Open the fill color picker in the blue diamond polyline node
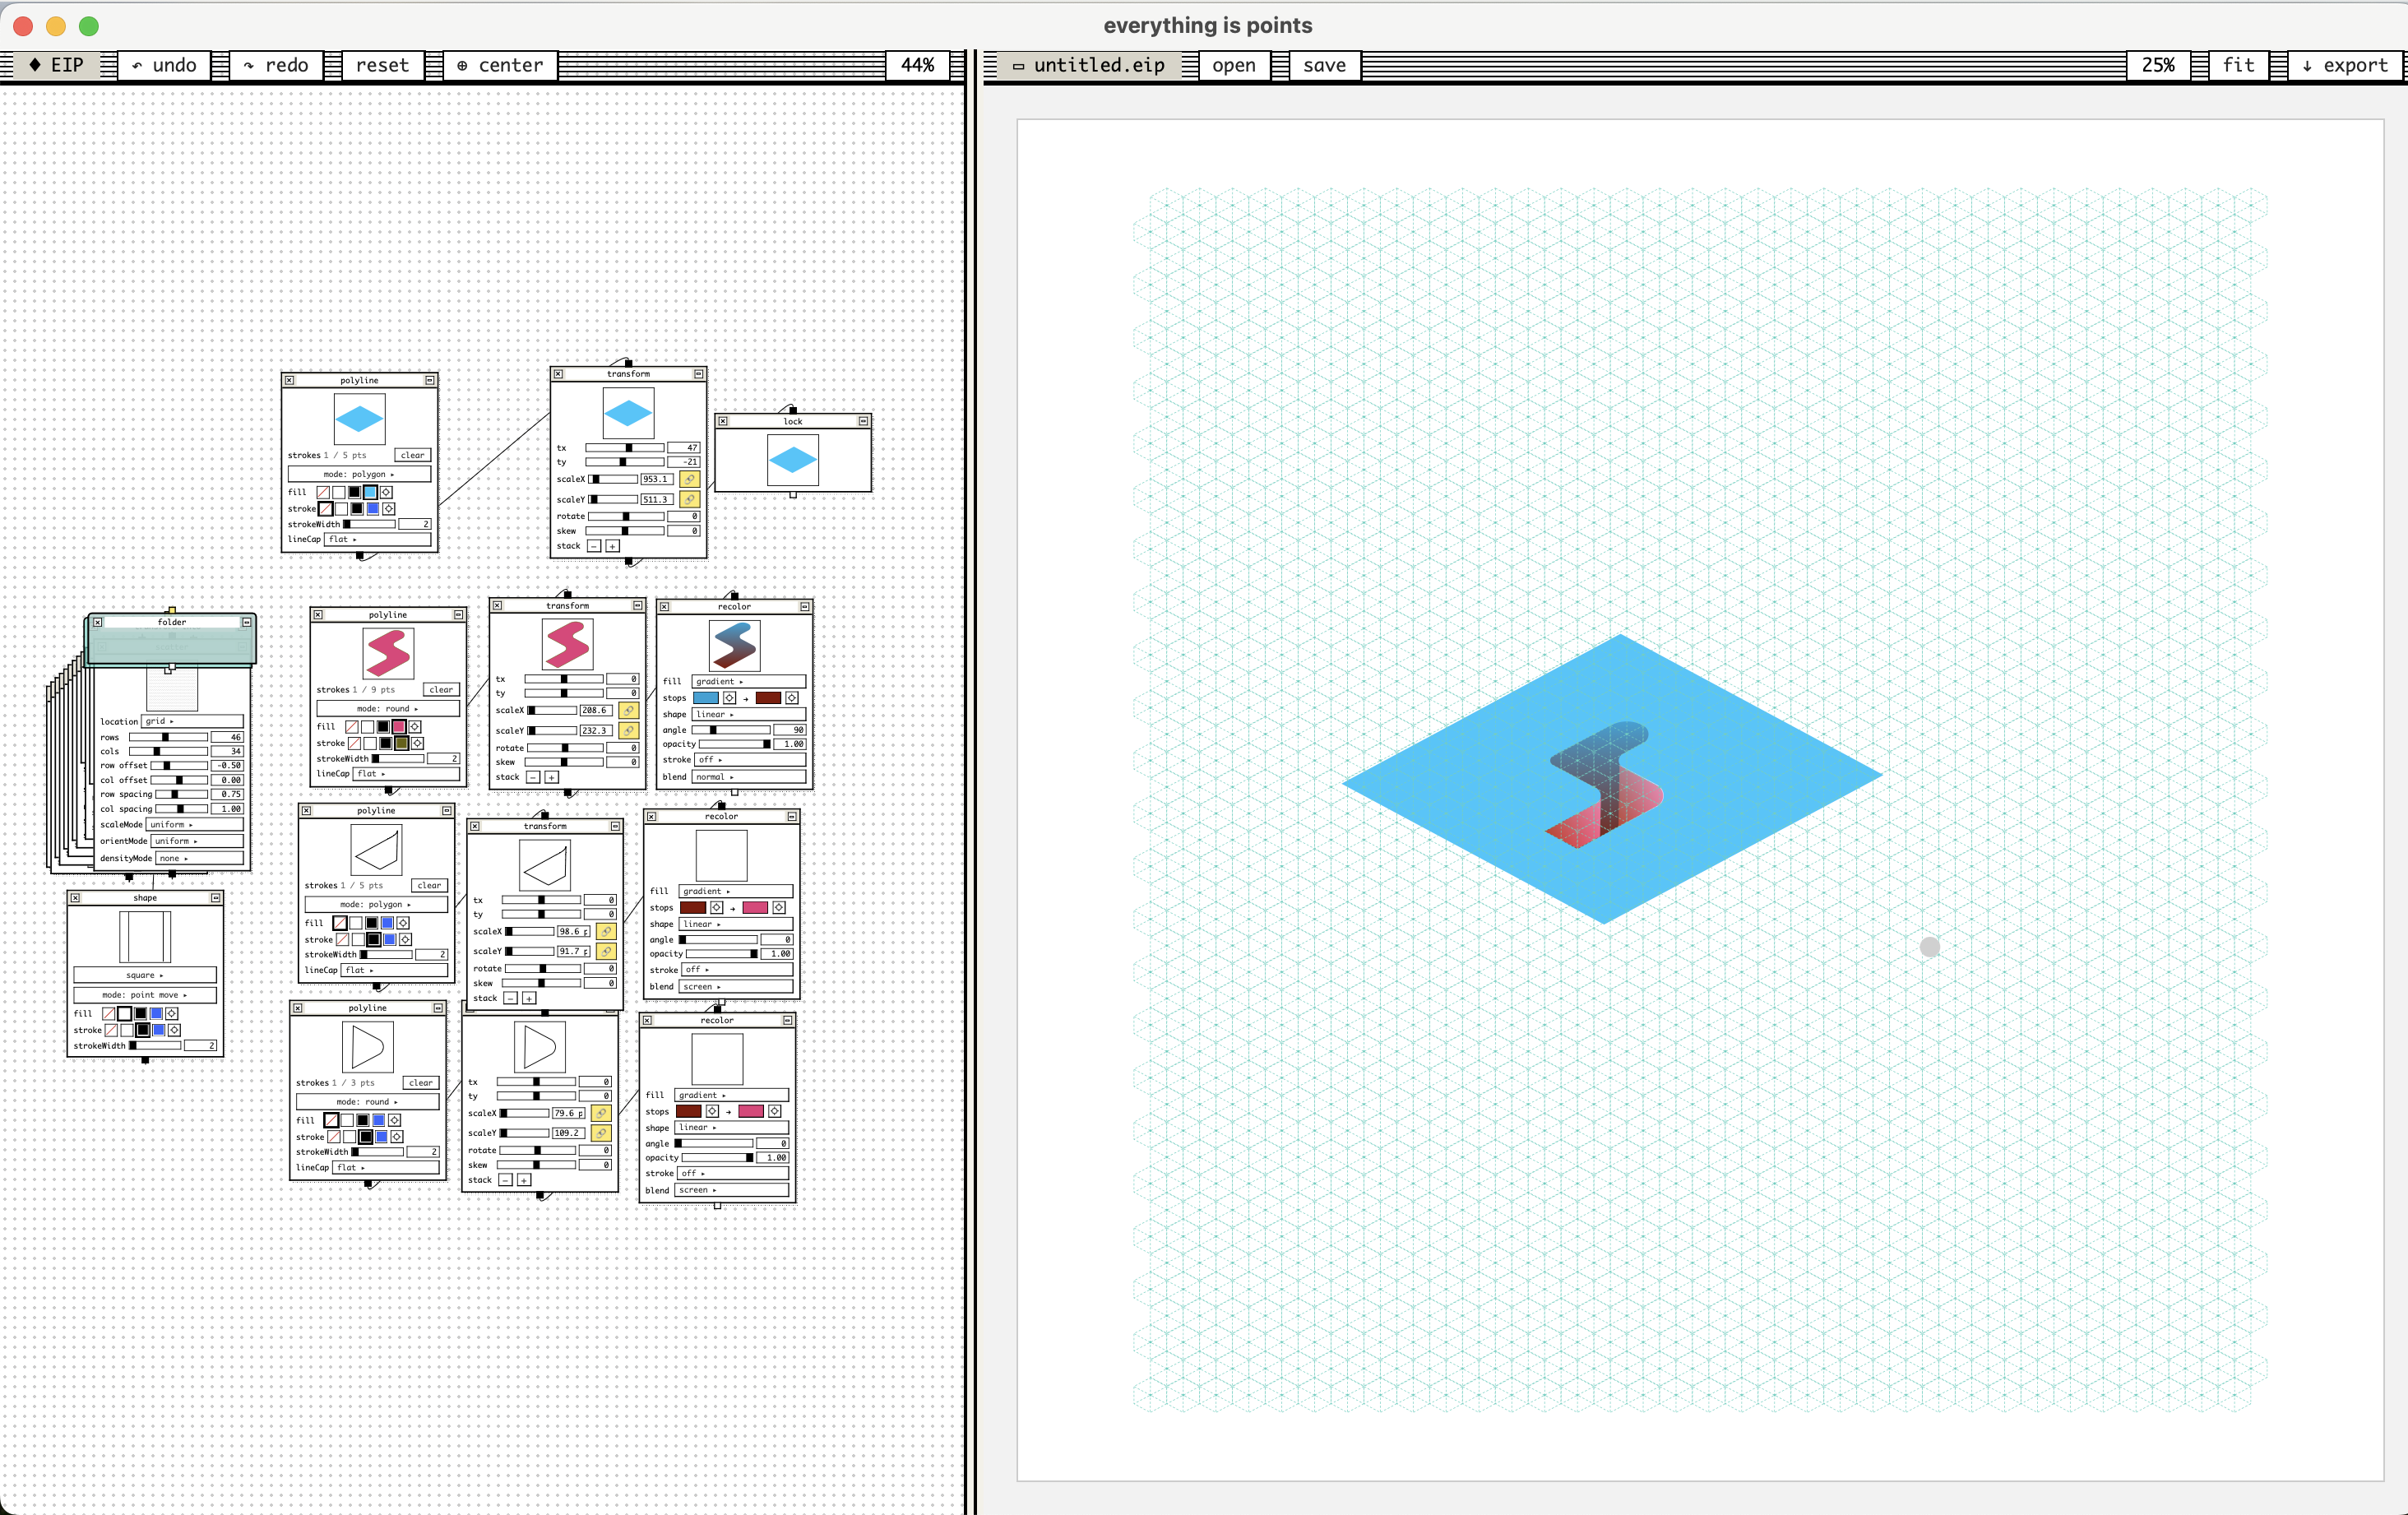 (386, 492)
